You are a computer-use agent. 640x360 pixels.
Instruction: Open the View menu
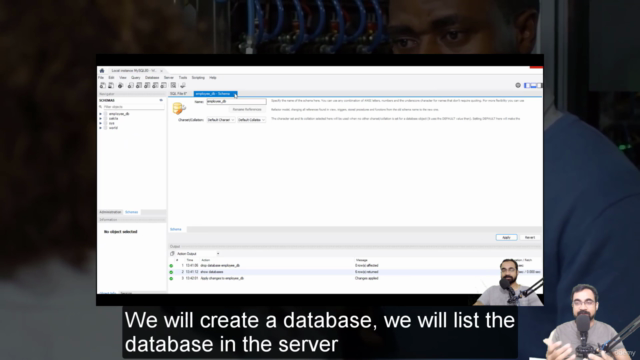point(122,78)
